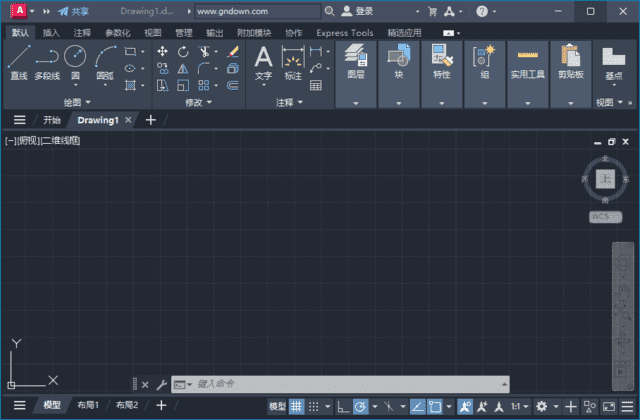This screenshot has width=640, height=420.
Task: Toggle snap mode in status bar
Action: [313, 407]
